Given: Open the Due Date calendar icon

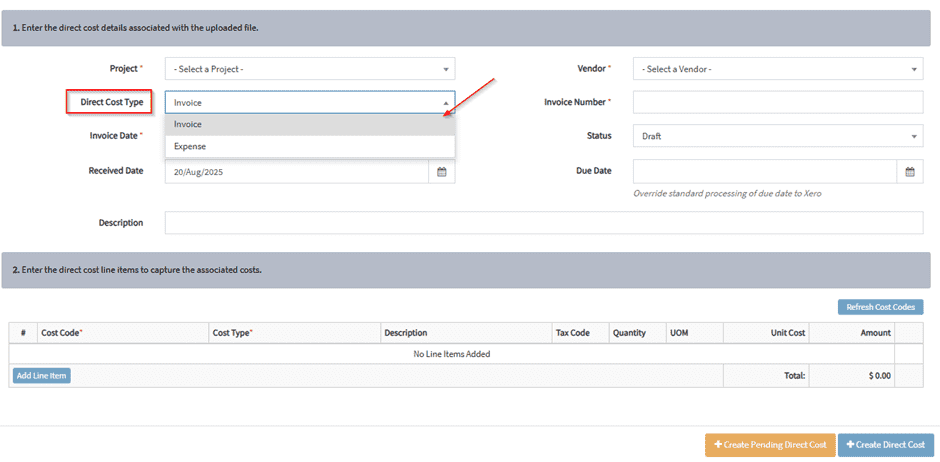Looking at the screenshot, I should tap(910, 172).
